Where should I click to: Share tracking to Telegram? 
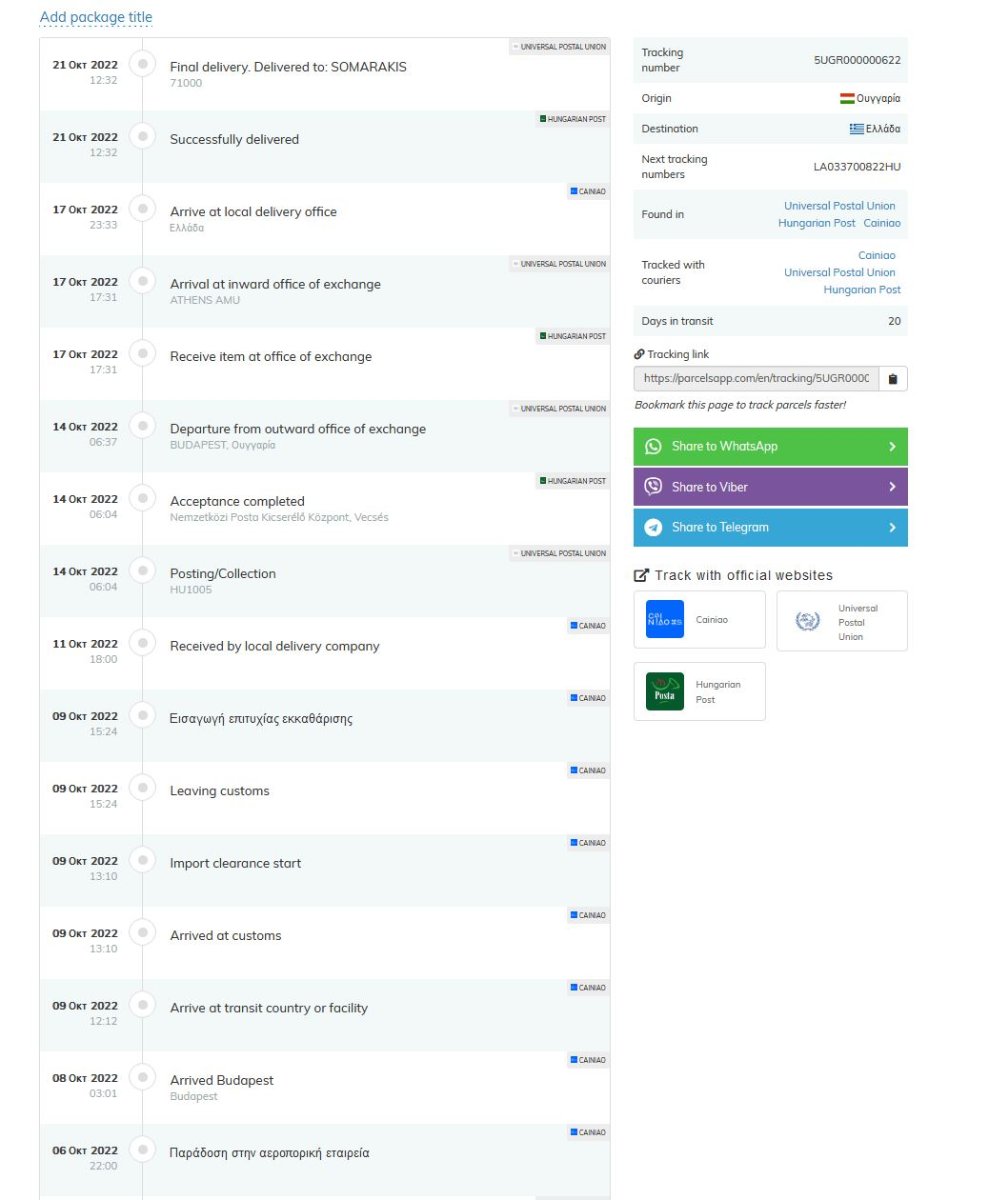click(x=770, y=527)
